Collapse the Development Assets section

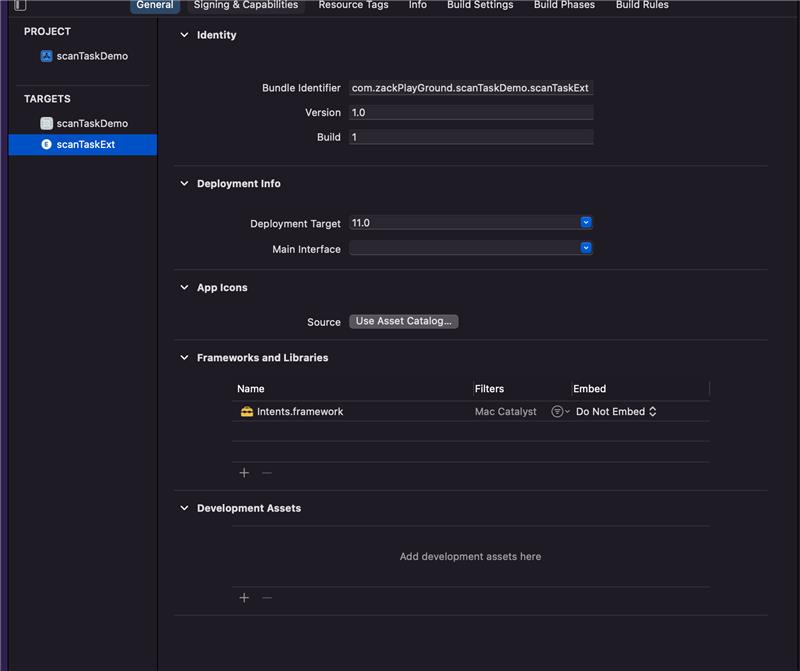point(184,508)
